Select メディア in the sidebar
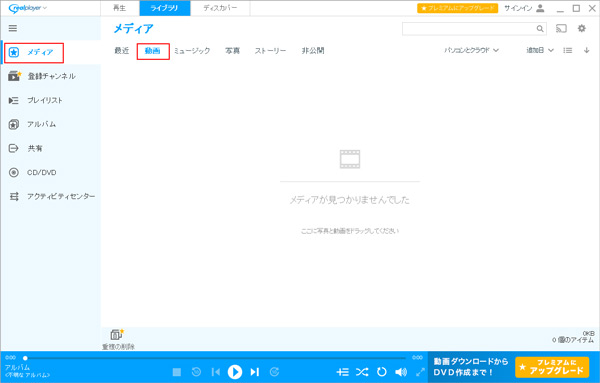 pyautogui.click(x=34, y=52)
